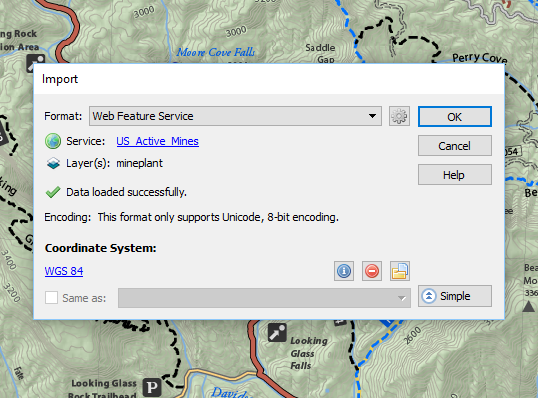Click Looking Glass Falls map label
Image resolution: width=538 pixels, height=398 pixels.
309,353
